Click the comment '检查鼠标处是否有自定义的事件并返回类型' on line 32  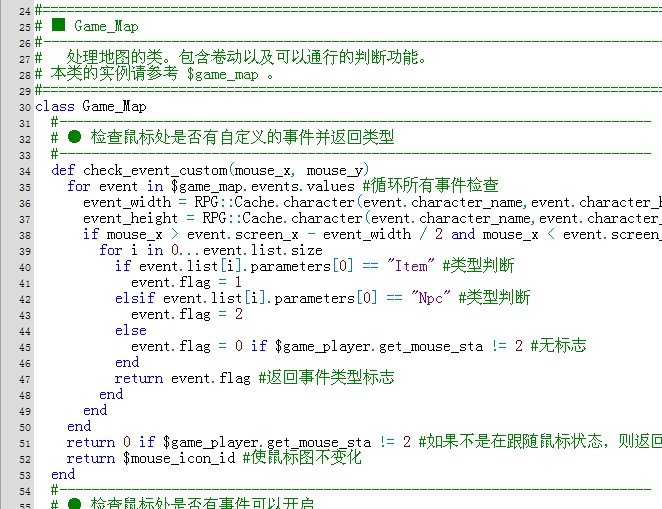point(242,137)
